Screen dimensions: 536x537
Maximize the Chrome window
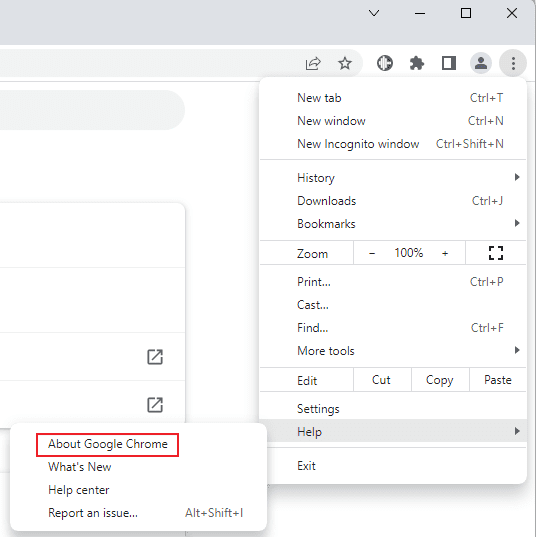466,13
